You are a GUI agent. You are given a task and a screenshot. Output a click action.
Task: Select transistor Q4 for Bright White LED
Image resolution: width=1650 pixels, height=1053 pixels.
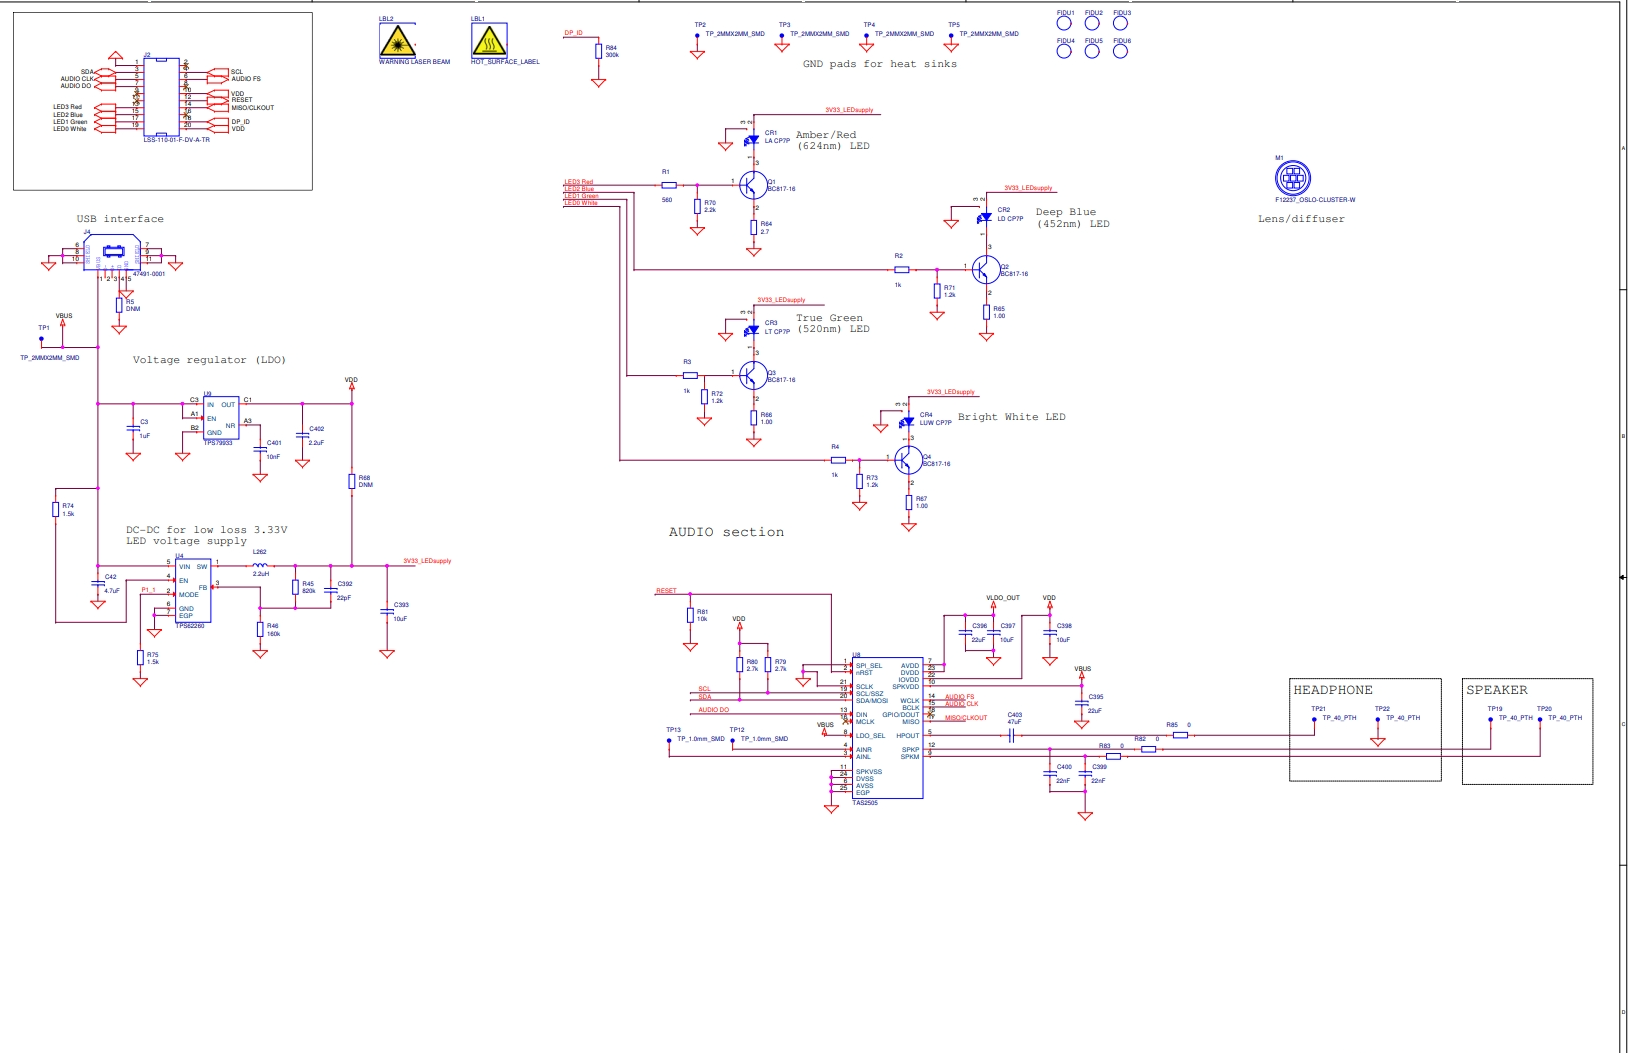908,460
